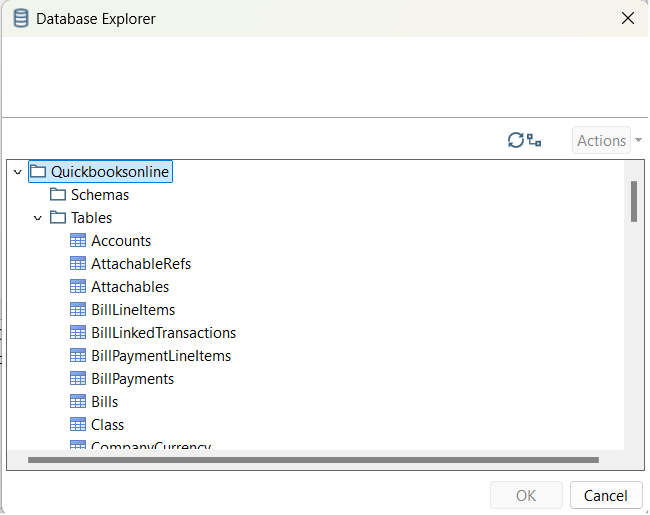The image size is (650, 515).
Task: Close the Database Explorer dialog
Action: pyautogui.click(x=627, y=18)
